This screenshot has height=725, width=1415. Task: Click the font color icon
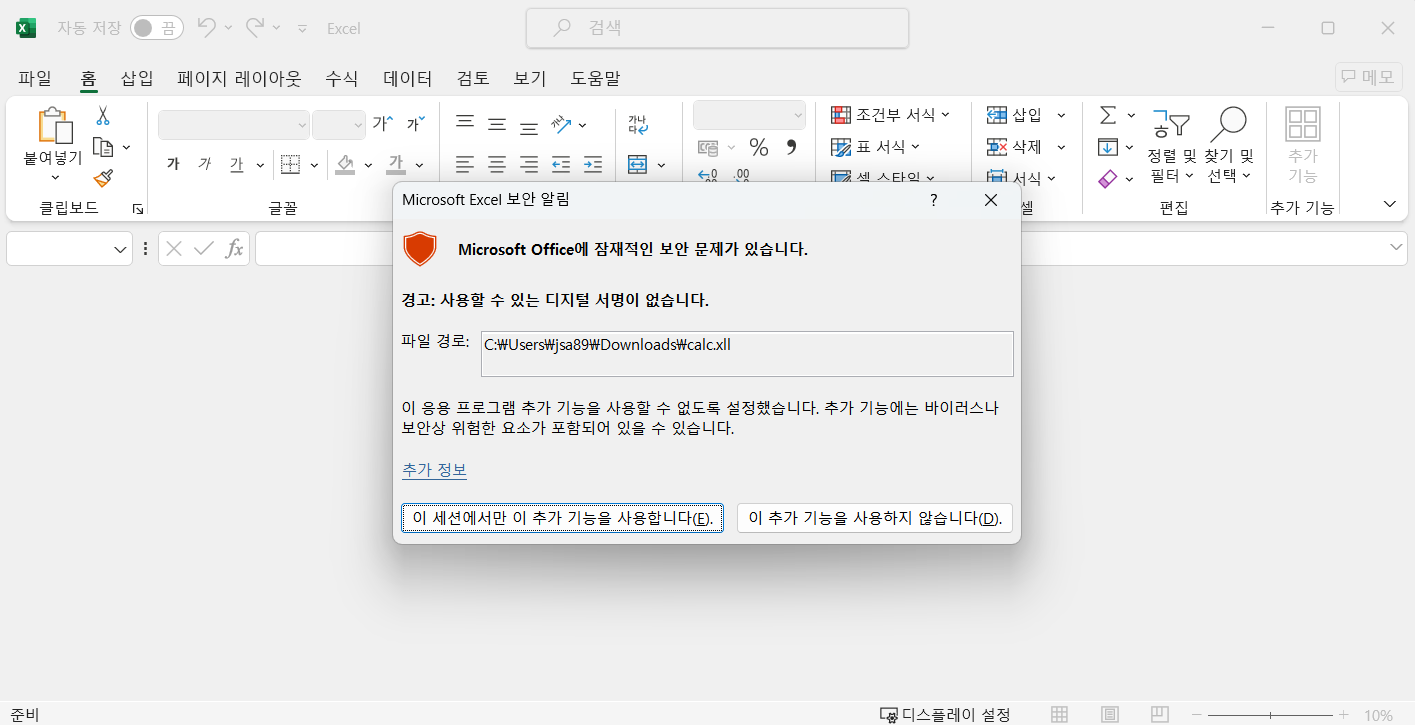point(396,164)
